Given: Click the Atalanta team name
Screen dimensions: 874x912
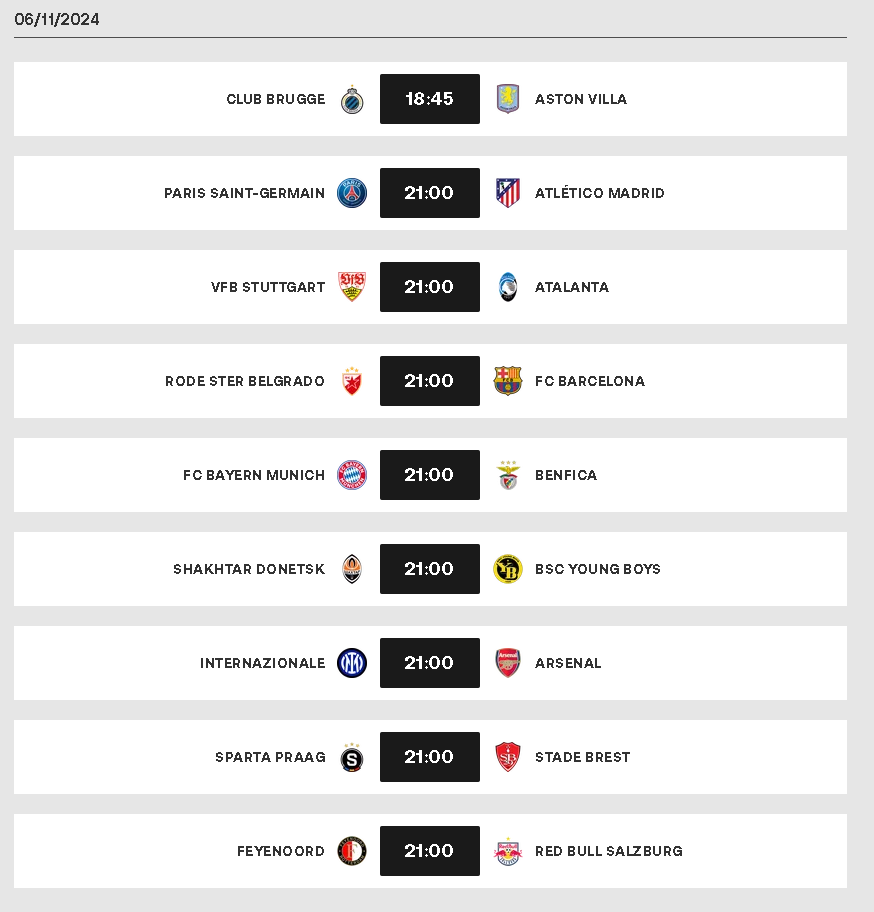Looking at the screenshot, I should pyautogui.click(x=572, y=287).
